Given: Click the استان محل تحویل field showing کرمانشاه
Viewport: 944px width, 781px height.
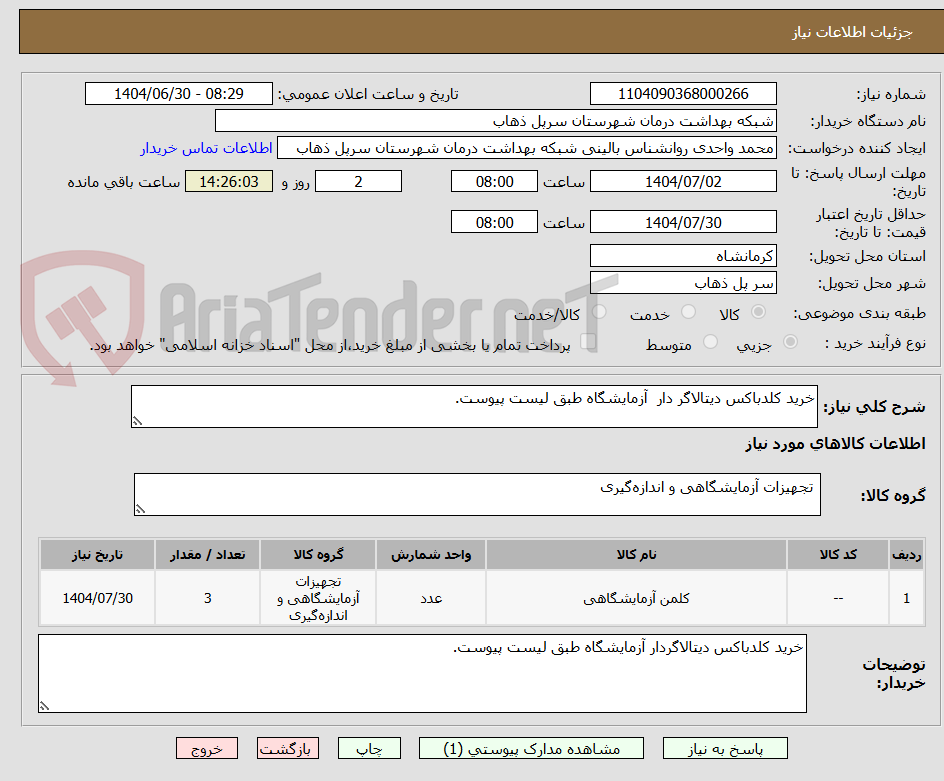Looking at the screenshot, I should (683, 256).
